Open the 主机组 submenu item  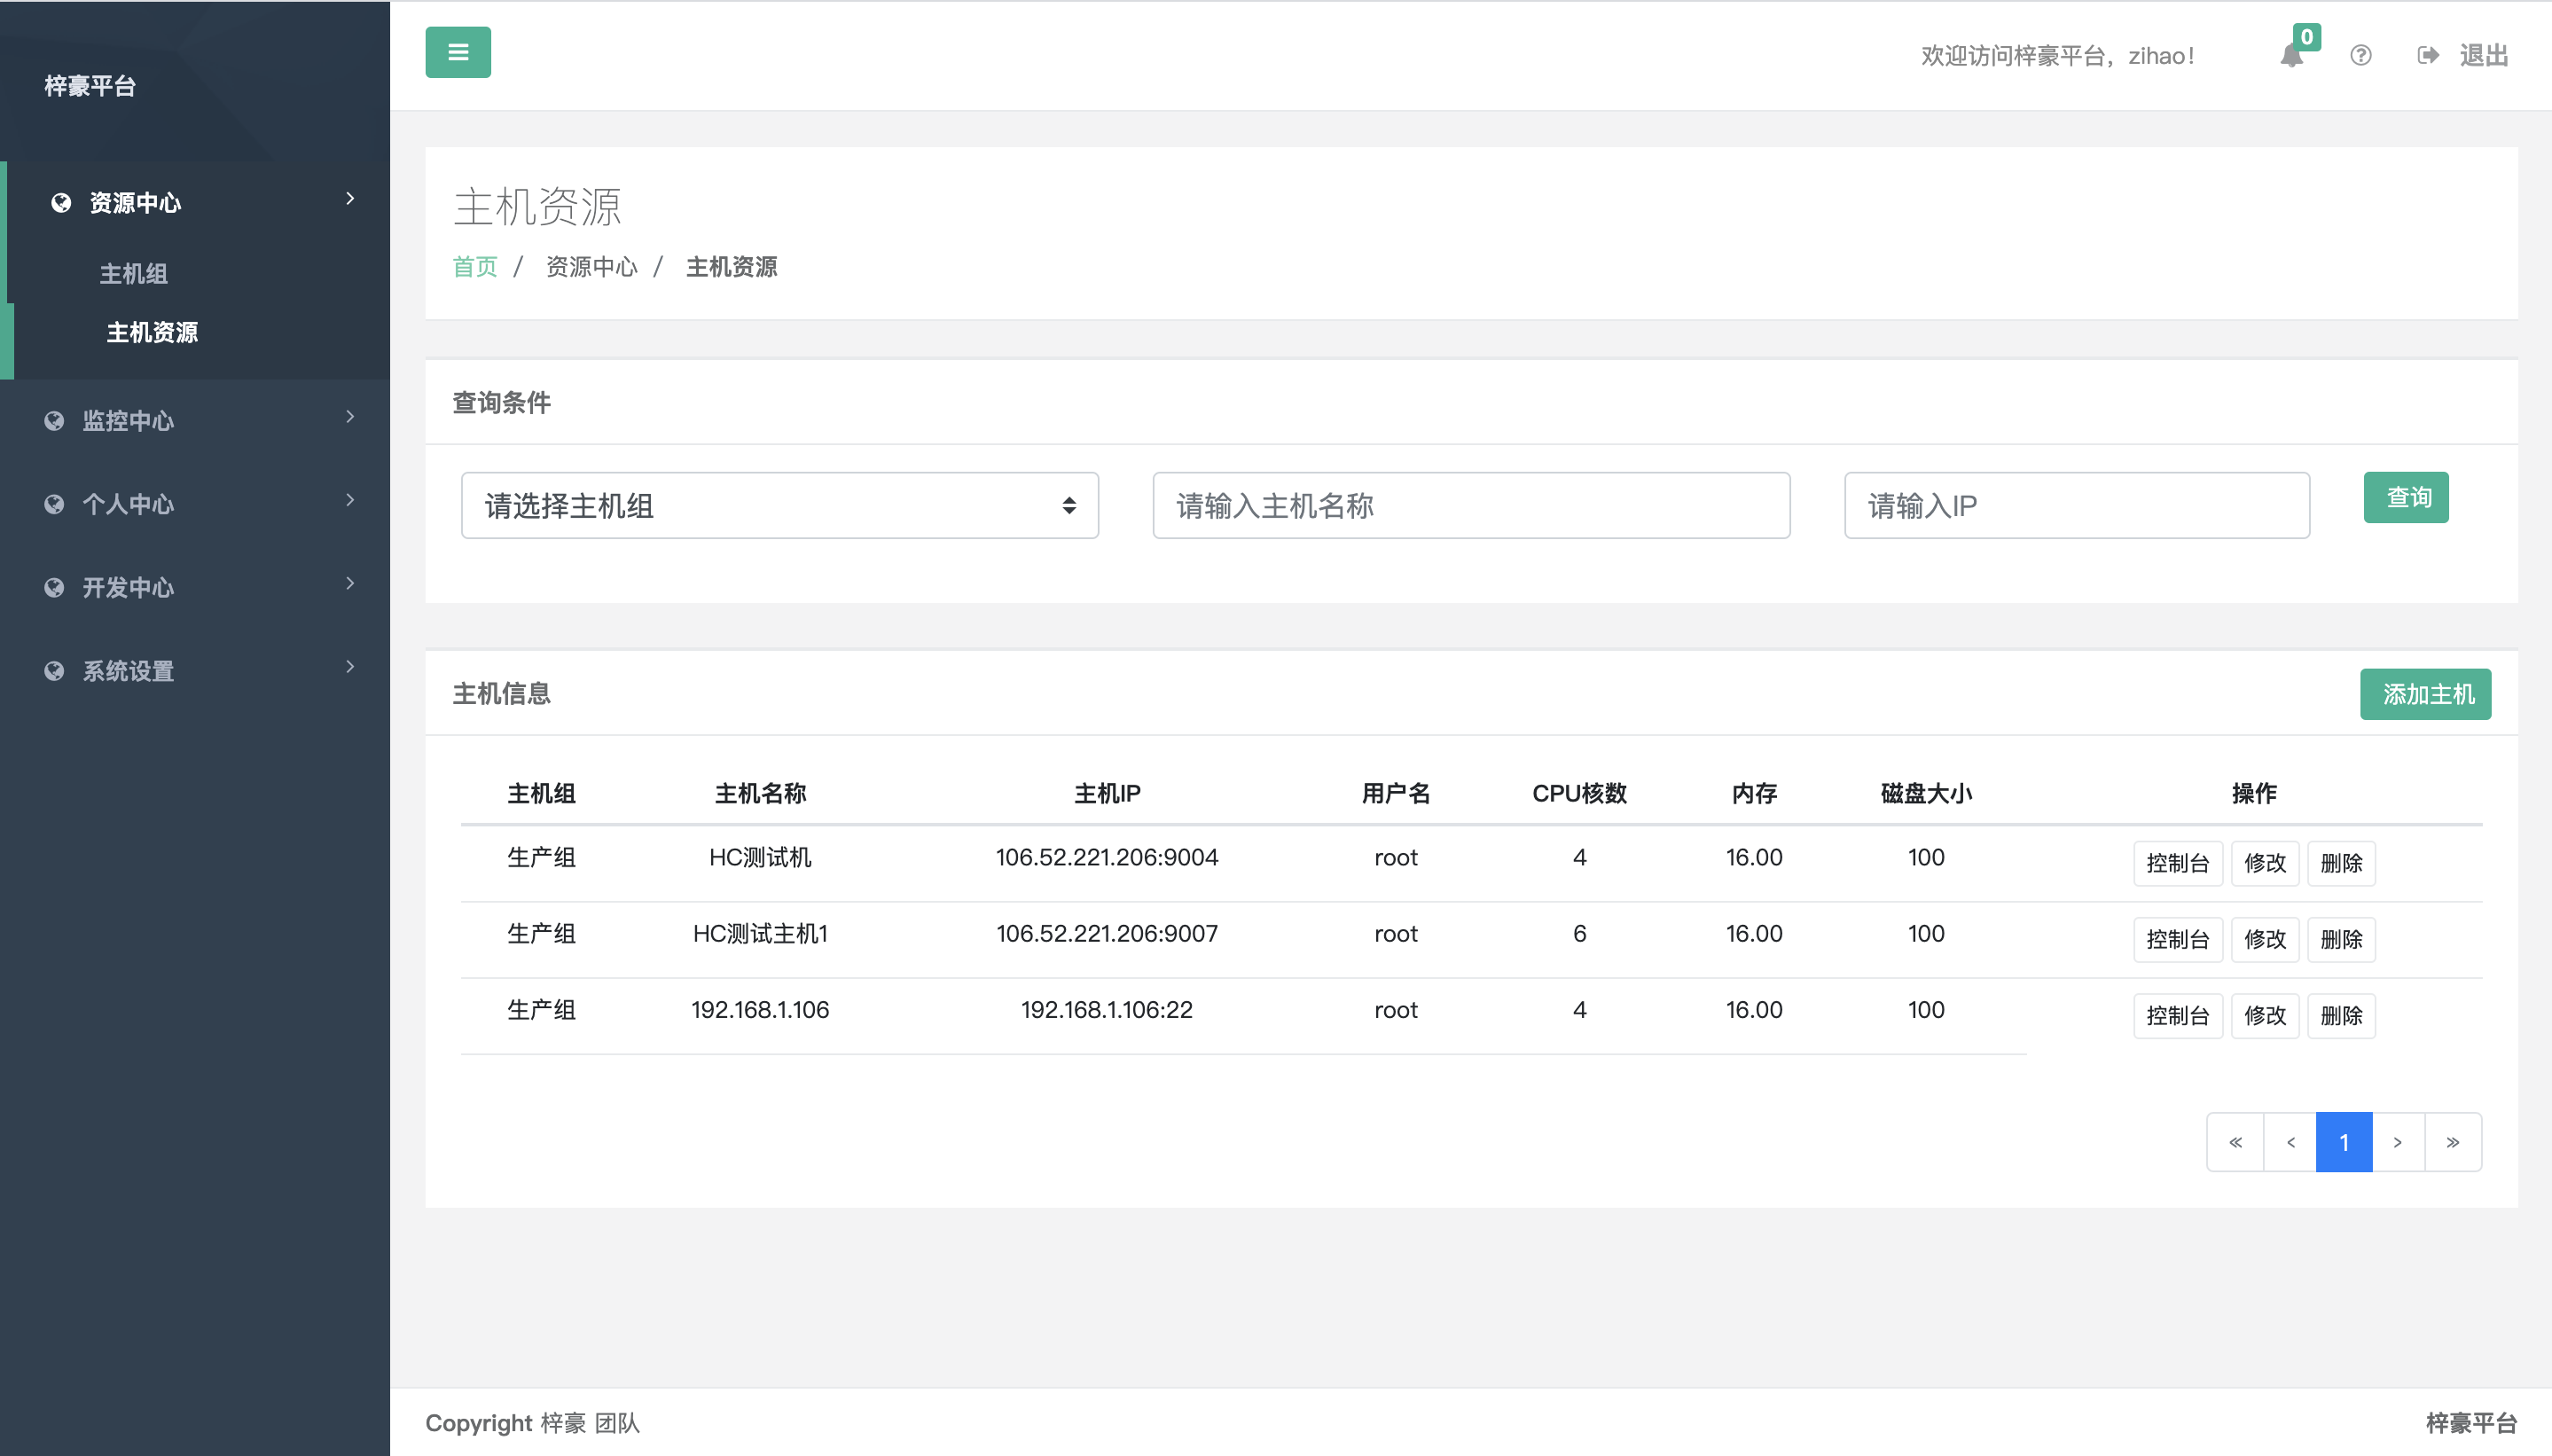point(134,274)
